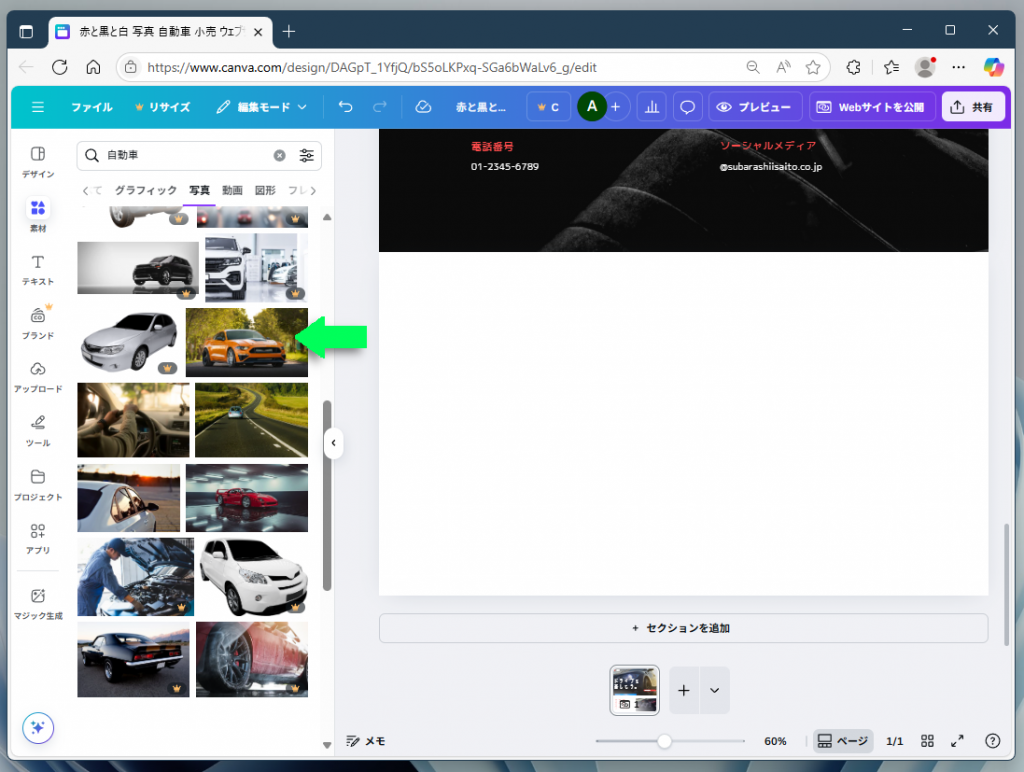Viewport: 1024px width, 772px height.
Task: Click the Add Section (セクションを追加) button
Action: click(x=683, y=628)
